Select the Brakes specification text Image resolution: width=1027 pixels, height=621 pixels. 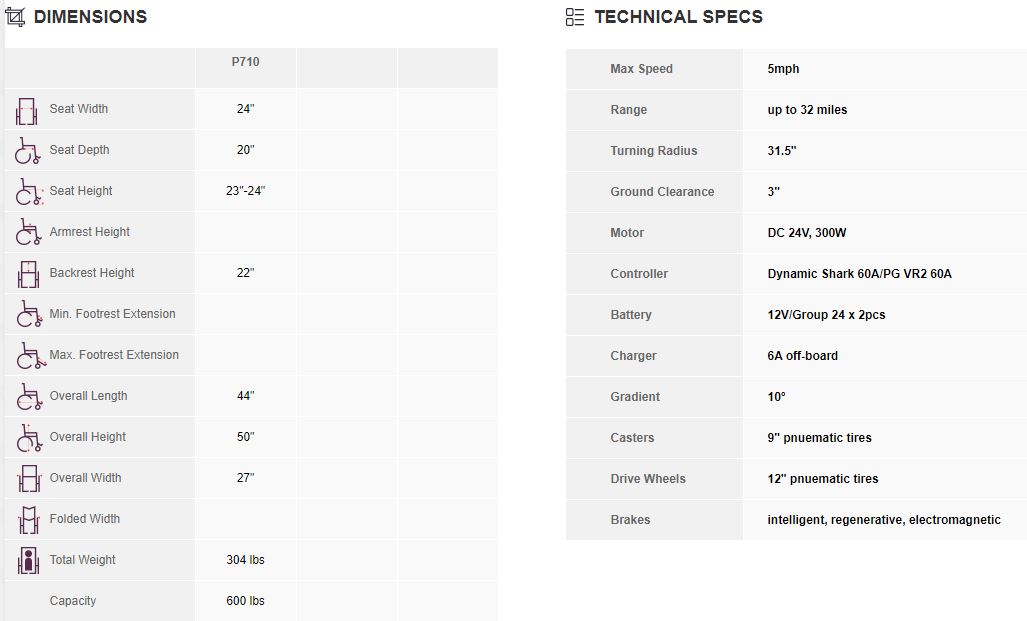(x=884, y=520)
